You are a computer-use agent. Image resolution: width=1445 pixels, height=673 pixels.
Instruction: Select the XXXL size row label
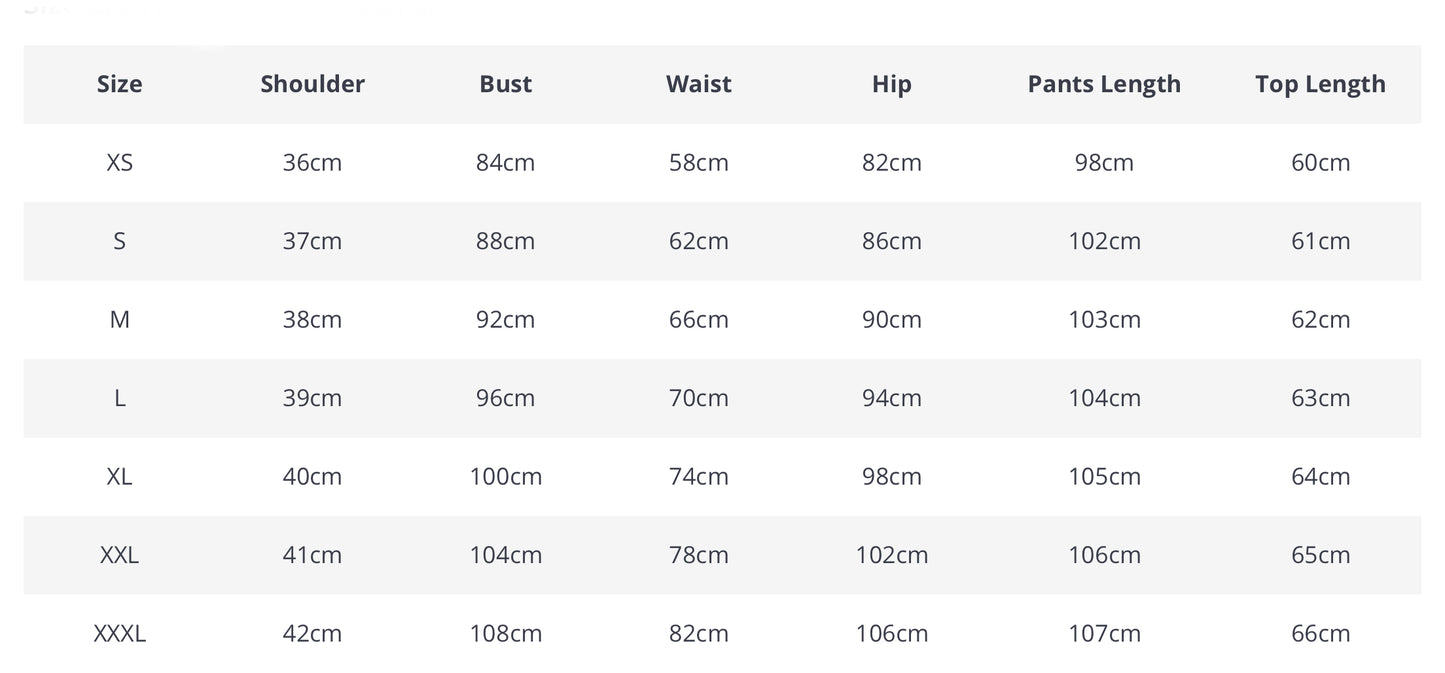[119, 633]
